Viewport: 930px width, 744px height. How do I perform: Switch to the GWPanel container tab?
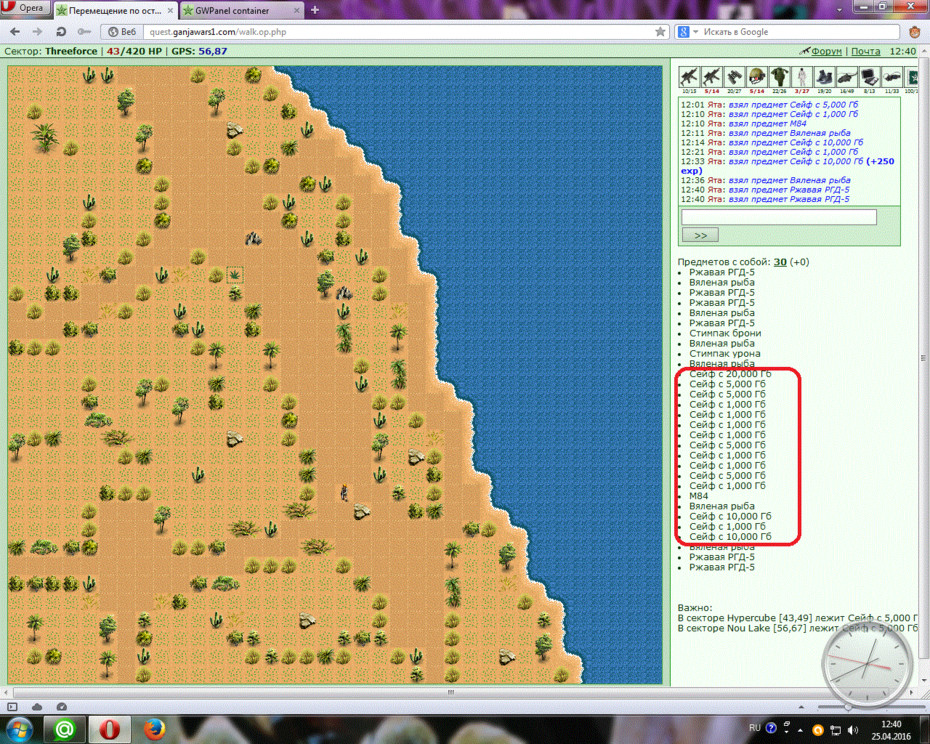pyautogui.click(x=241, y=11)
